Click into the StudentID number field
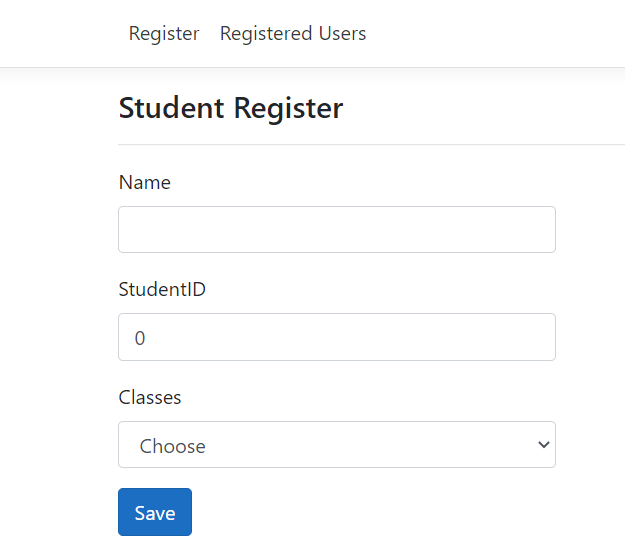This screenshot has width=625, height=553. (x=336, y=338)
